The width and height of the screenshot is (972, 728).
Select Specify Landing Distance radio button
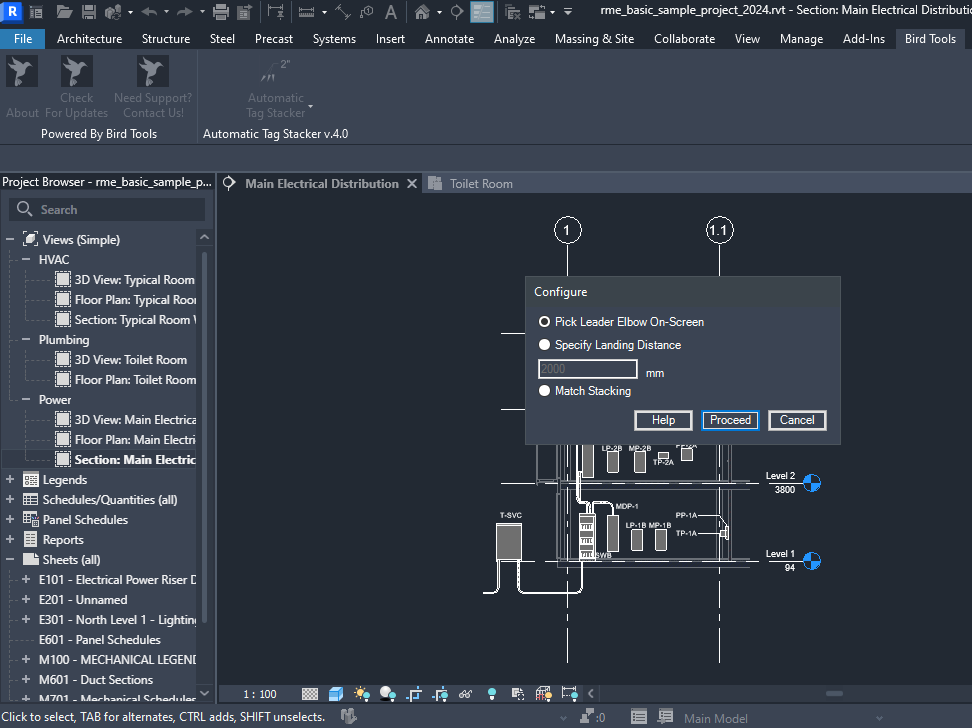point(545,345)
